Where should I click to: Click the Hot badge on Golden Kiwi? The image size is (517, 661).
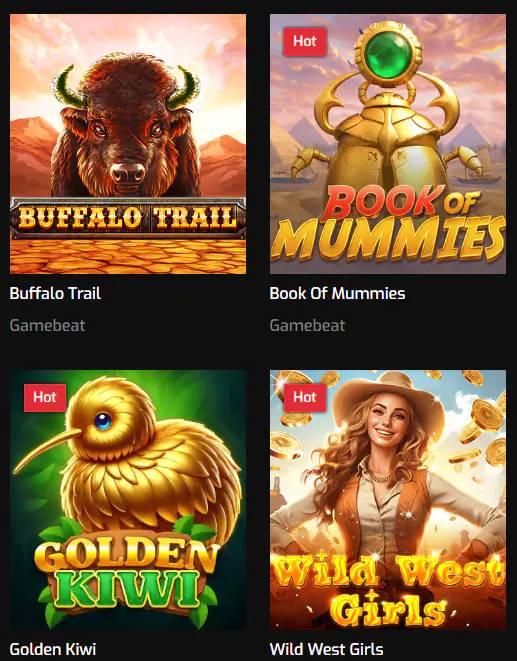[45, 398]
